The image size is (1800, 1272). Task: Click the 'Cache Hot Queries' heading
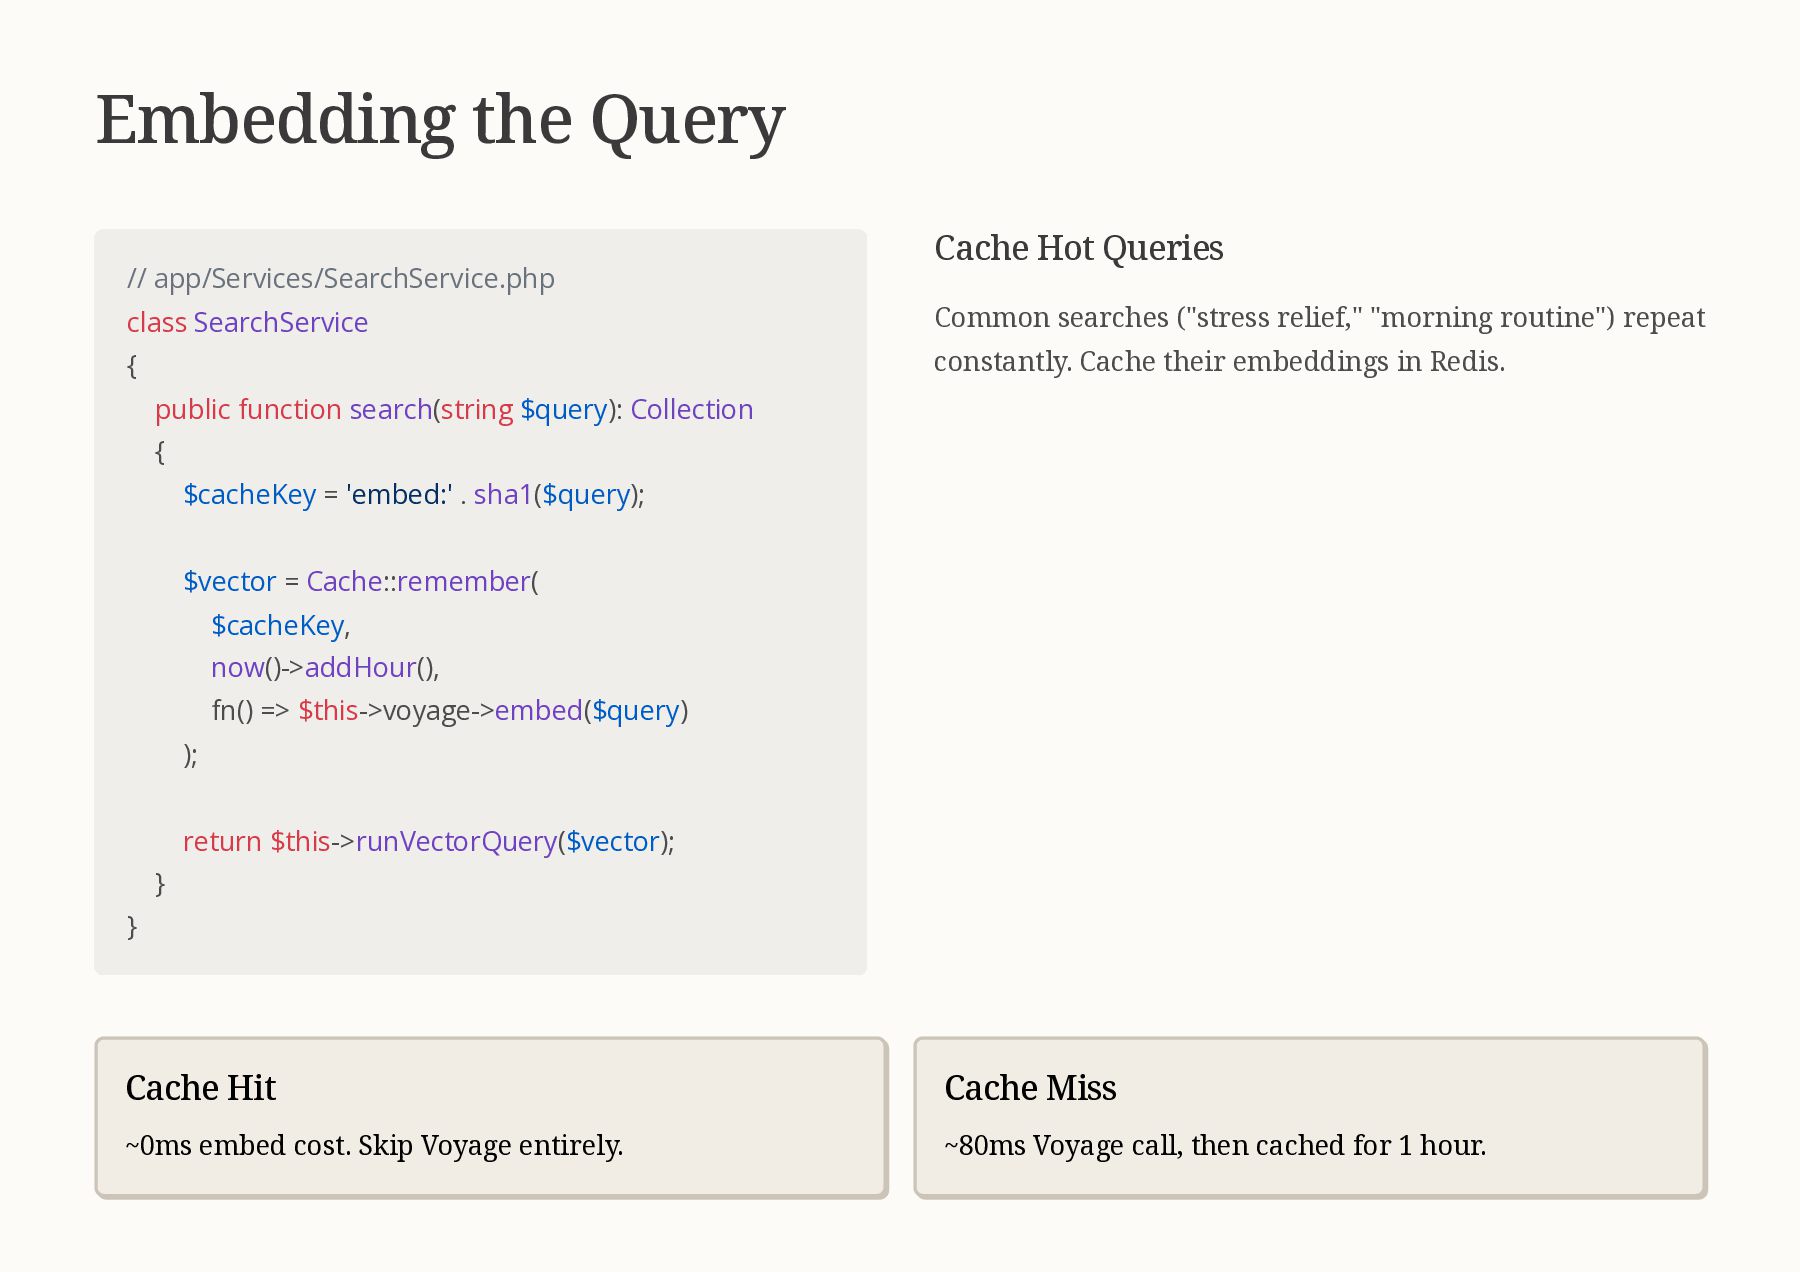click(x=1079, y=248)
